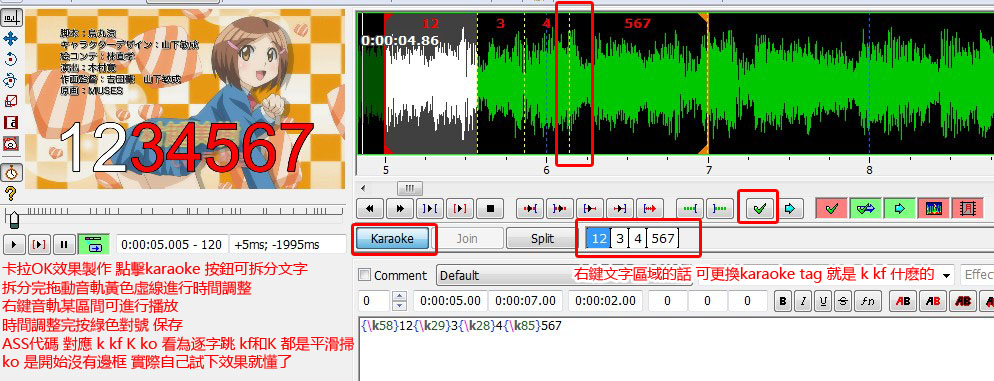The image size is (994, 381).
Task: Click the Split button
Action: 542,238
